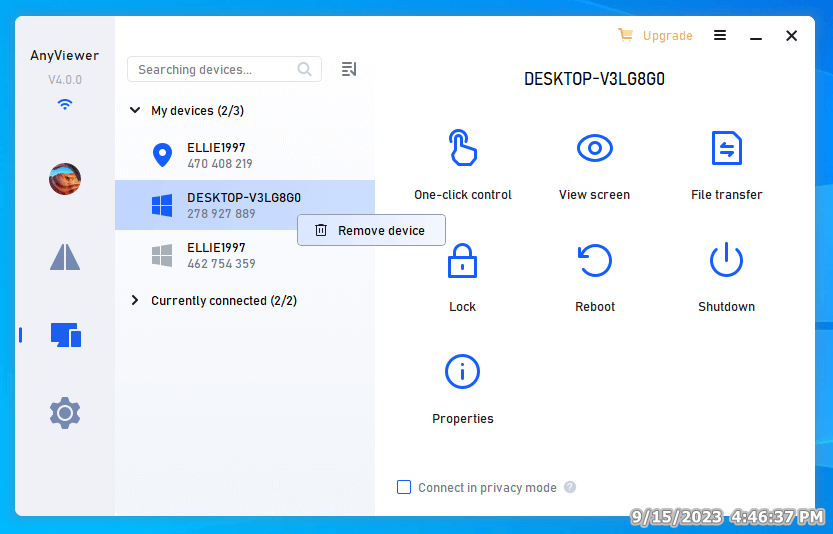Shut down remote PC with power icon
This screenshot has height=534, width=833.
pos(726,260)
